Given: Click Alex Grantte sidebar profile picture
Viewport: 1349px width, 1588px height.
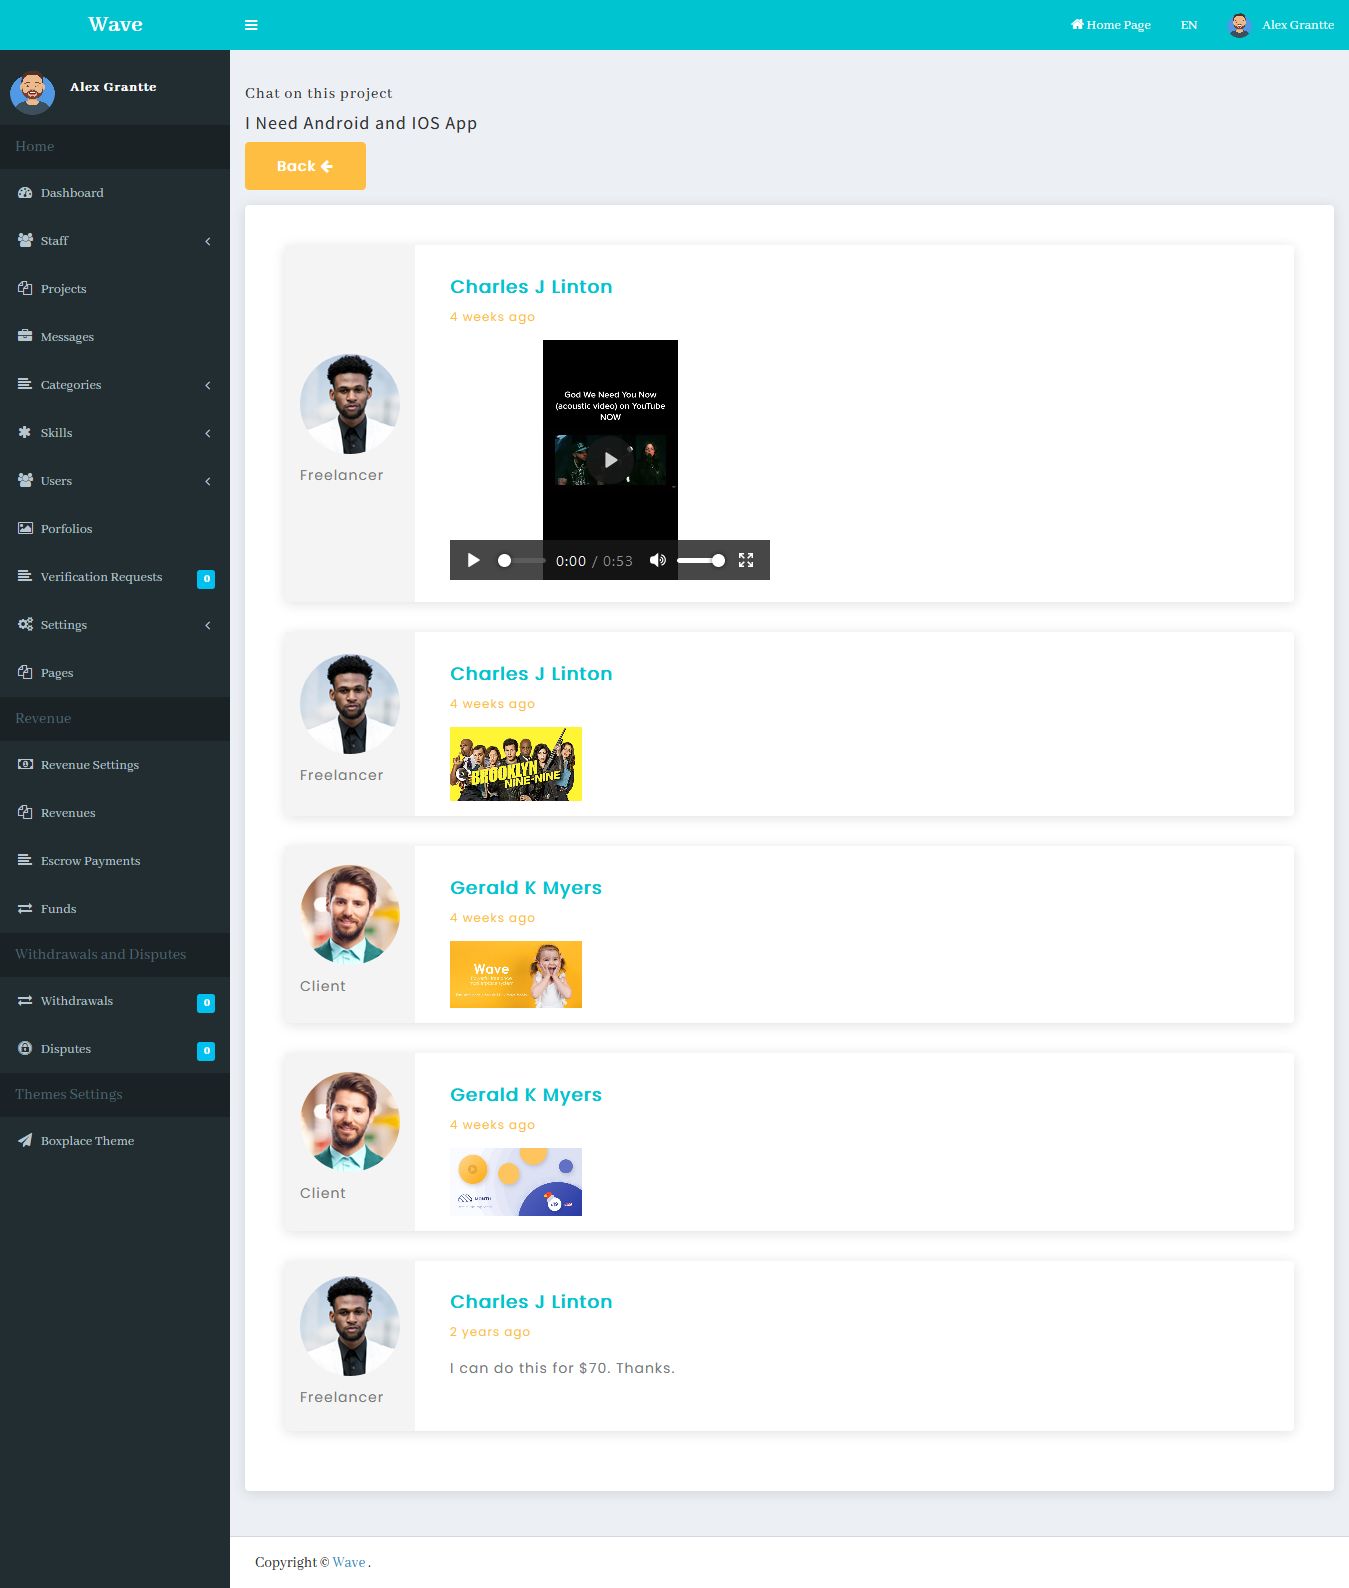Looking at the screenshot, I should [32, 93].
